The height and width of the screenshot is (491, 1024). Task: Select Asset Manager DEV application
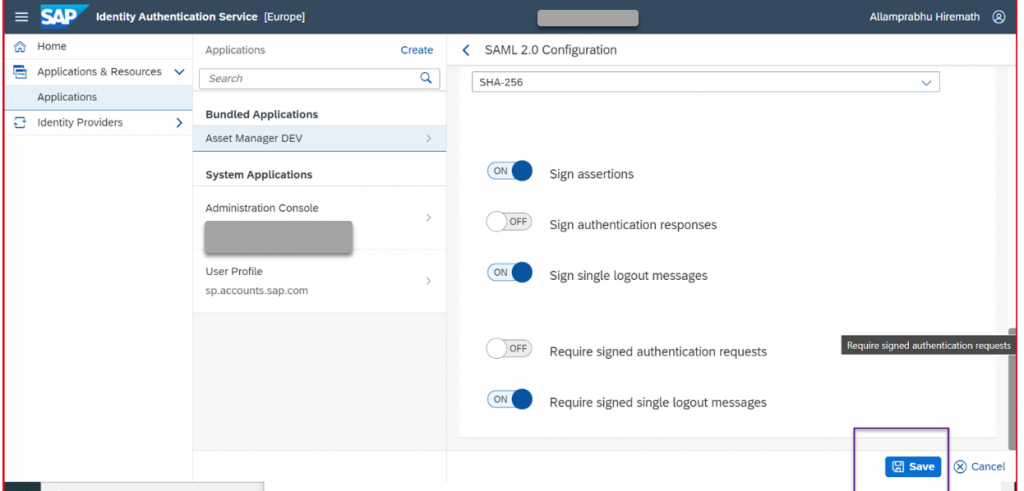pyautogui.click(x=319, y=138)
